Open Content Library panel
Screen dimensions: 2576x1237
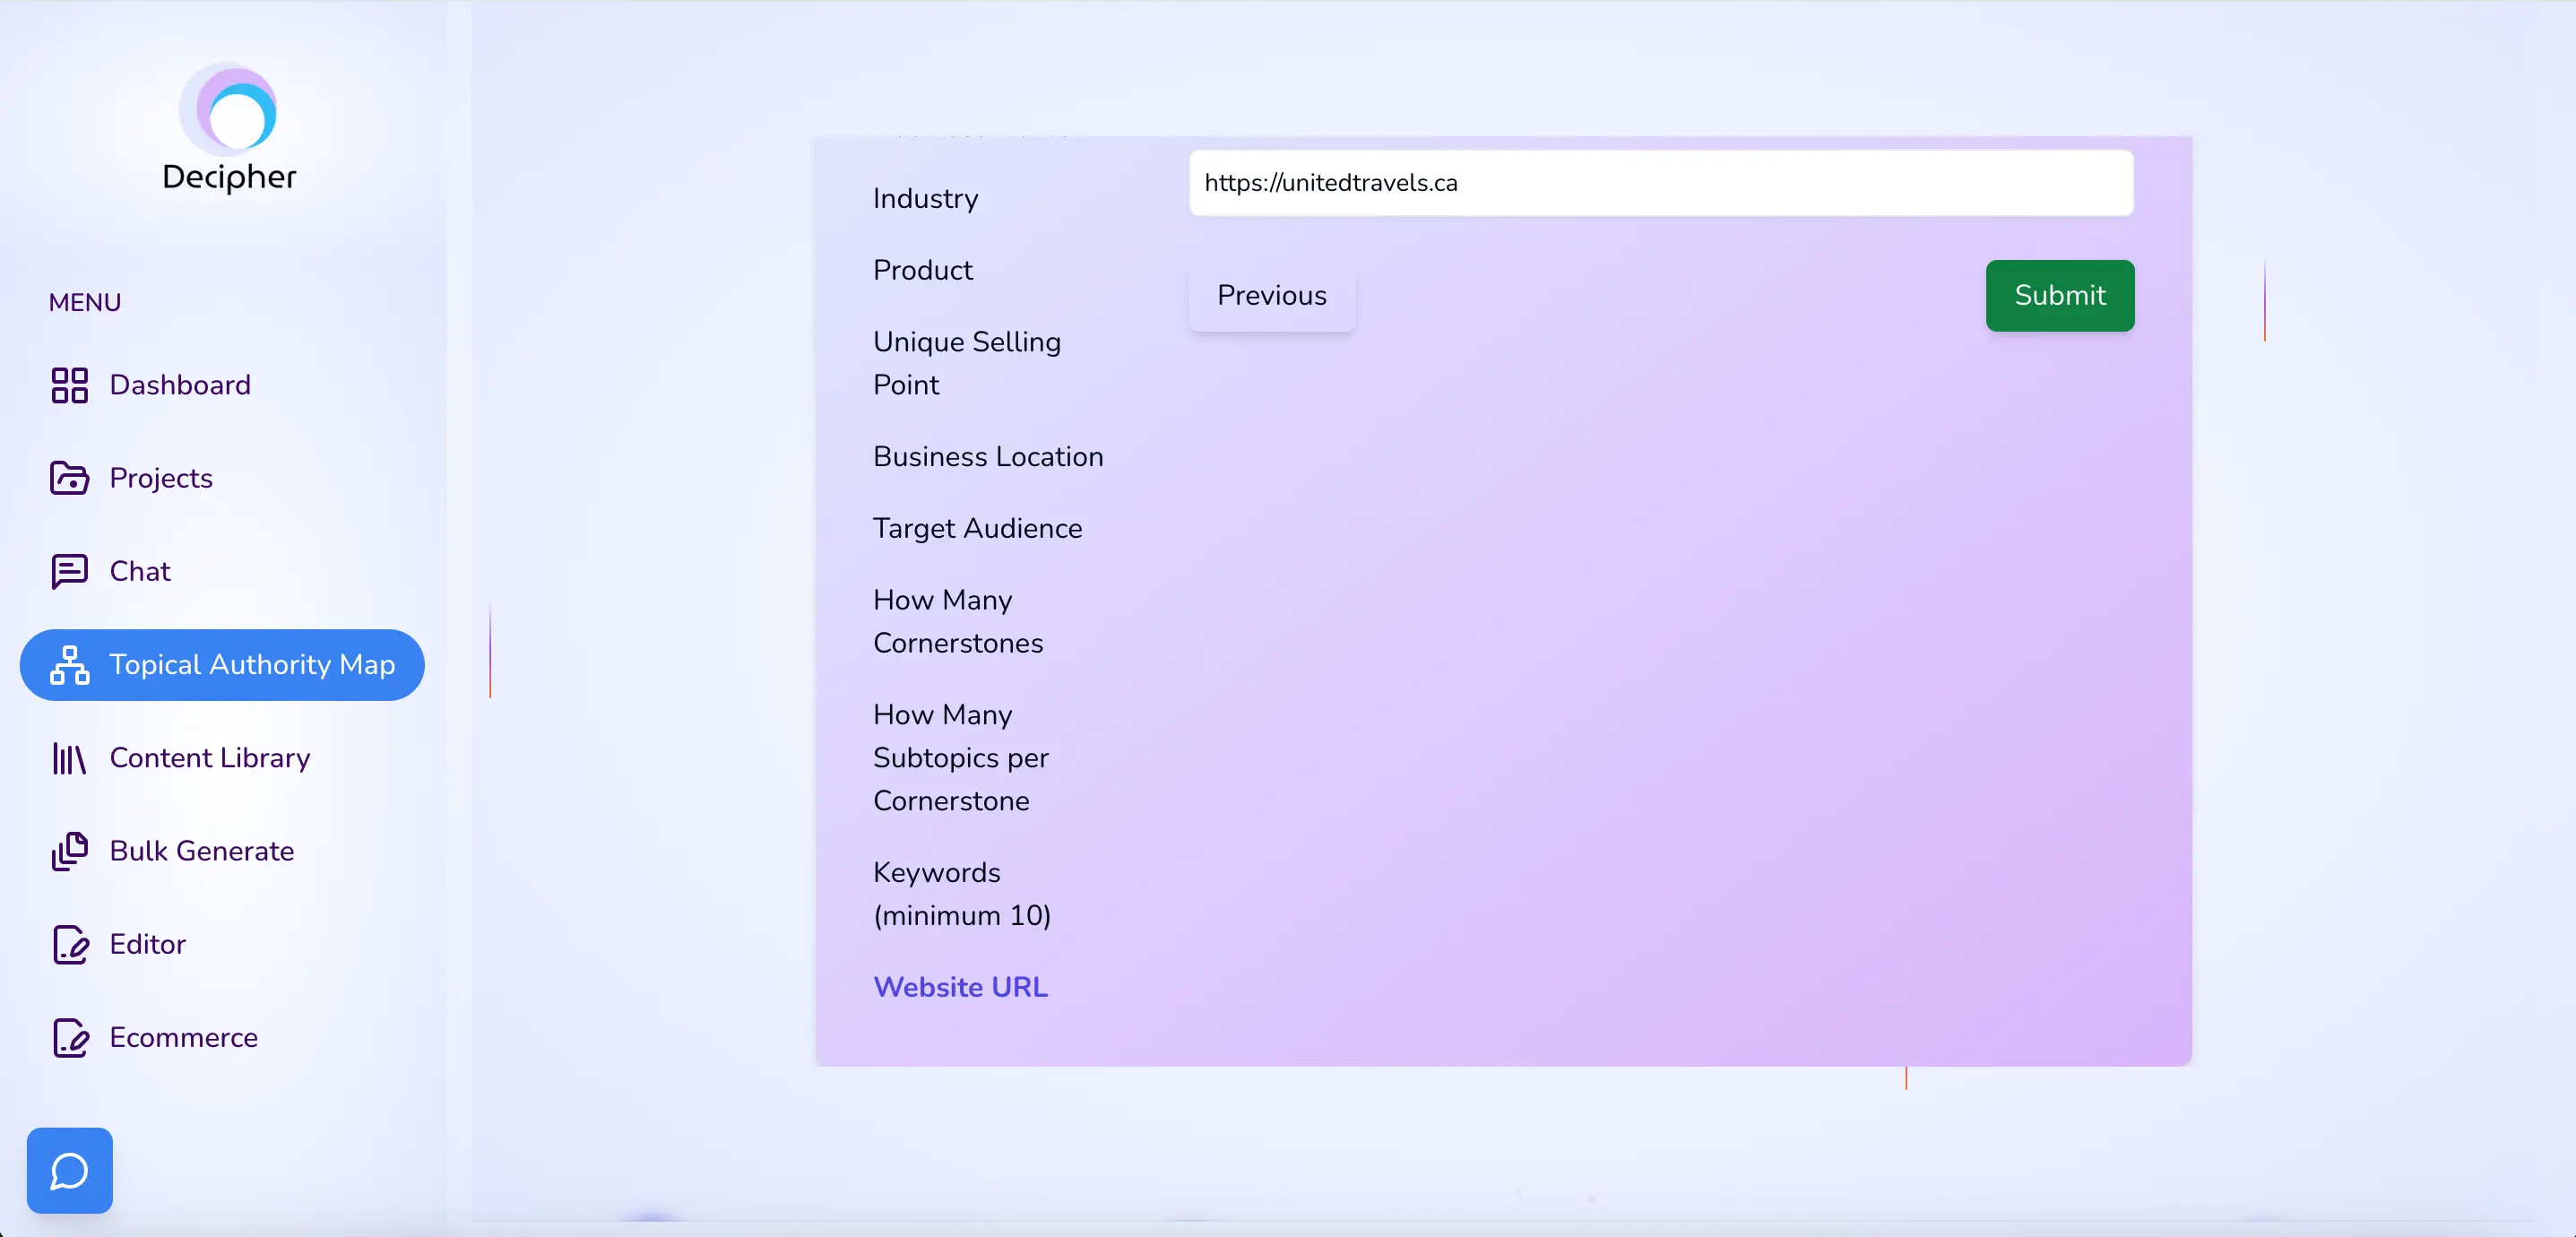pos(211,757)
